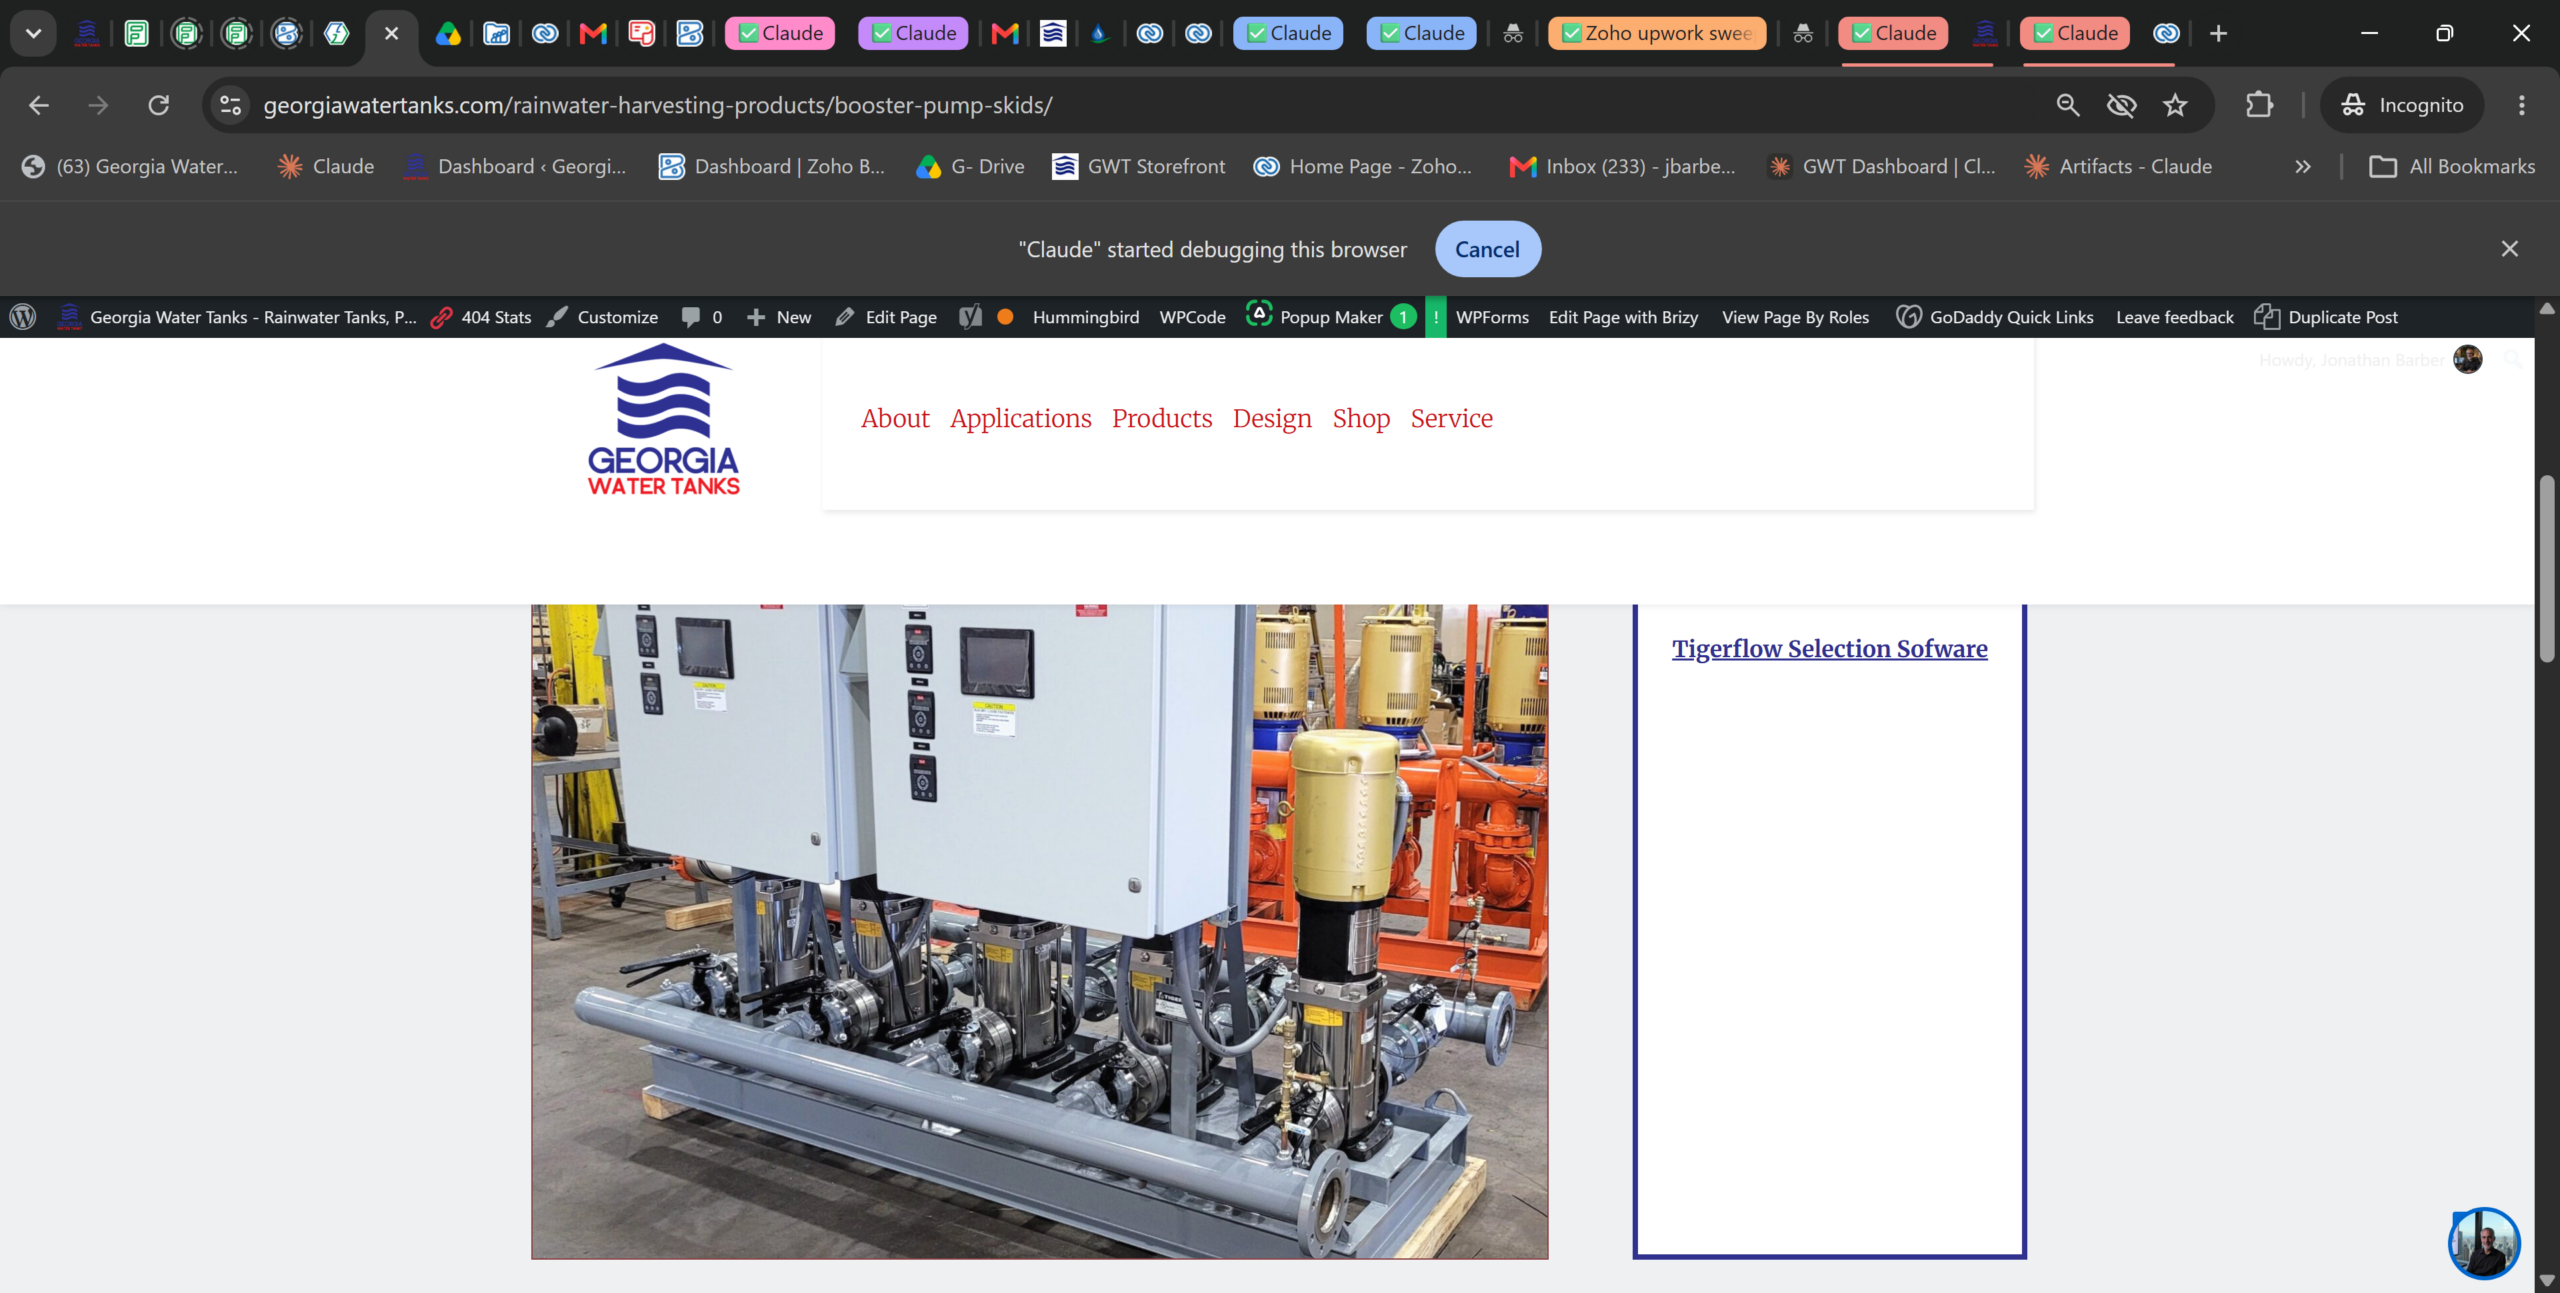Cancel the Claude debugging session
The image size is (2560, 1293).
point(1487,249)
